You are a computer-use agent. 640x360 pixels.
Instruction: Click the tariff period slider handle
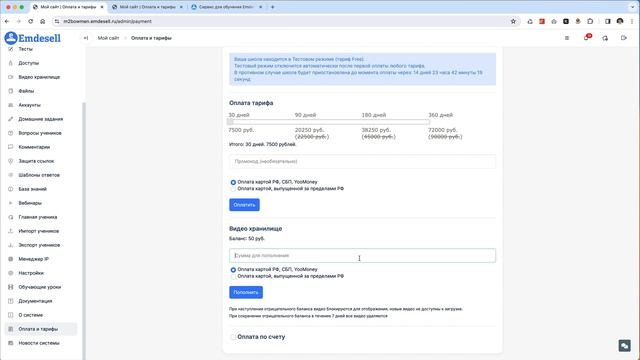[x=230, y=122]
